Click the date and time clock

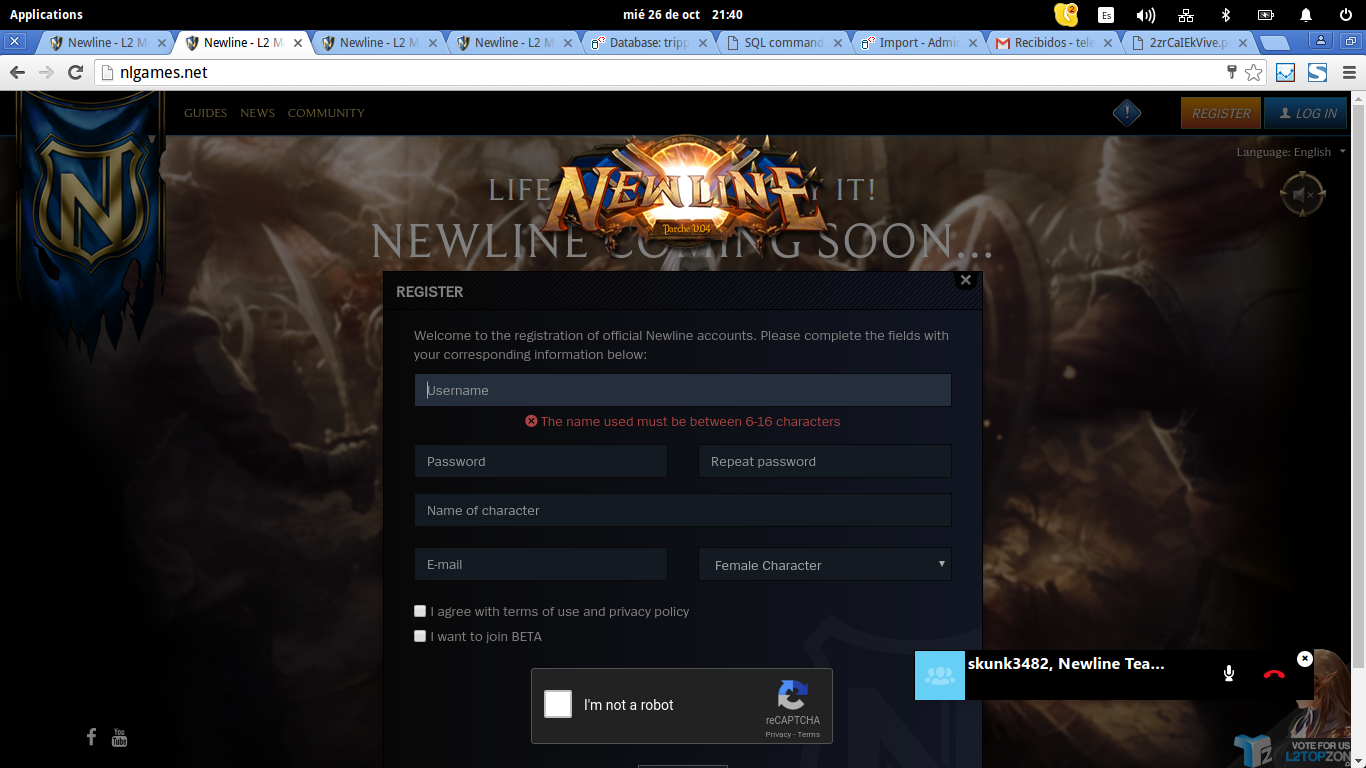click(683, 14)
